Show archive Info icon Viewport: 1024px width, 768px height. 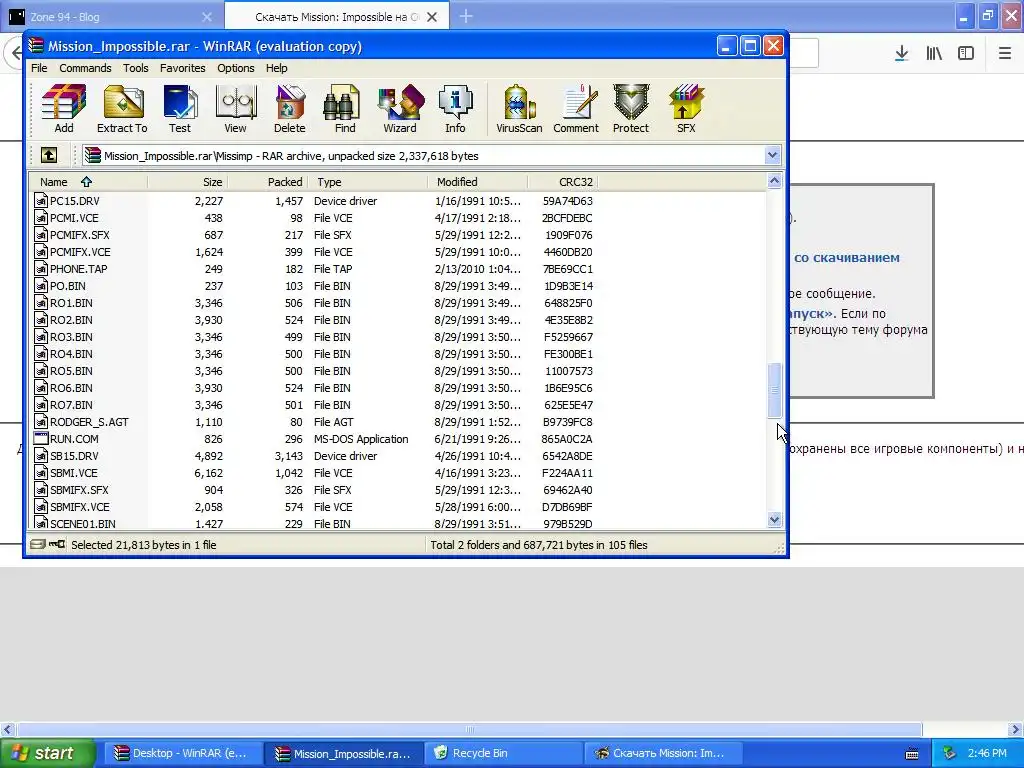click(455, 108)
